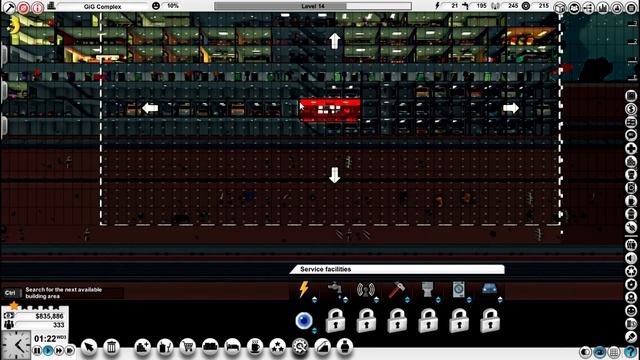Set normal play speed
Image resolution: width=640 pixels, height=360 pixels.
[48, 350]
